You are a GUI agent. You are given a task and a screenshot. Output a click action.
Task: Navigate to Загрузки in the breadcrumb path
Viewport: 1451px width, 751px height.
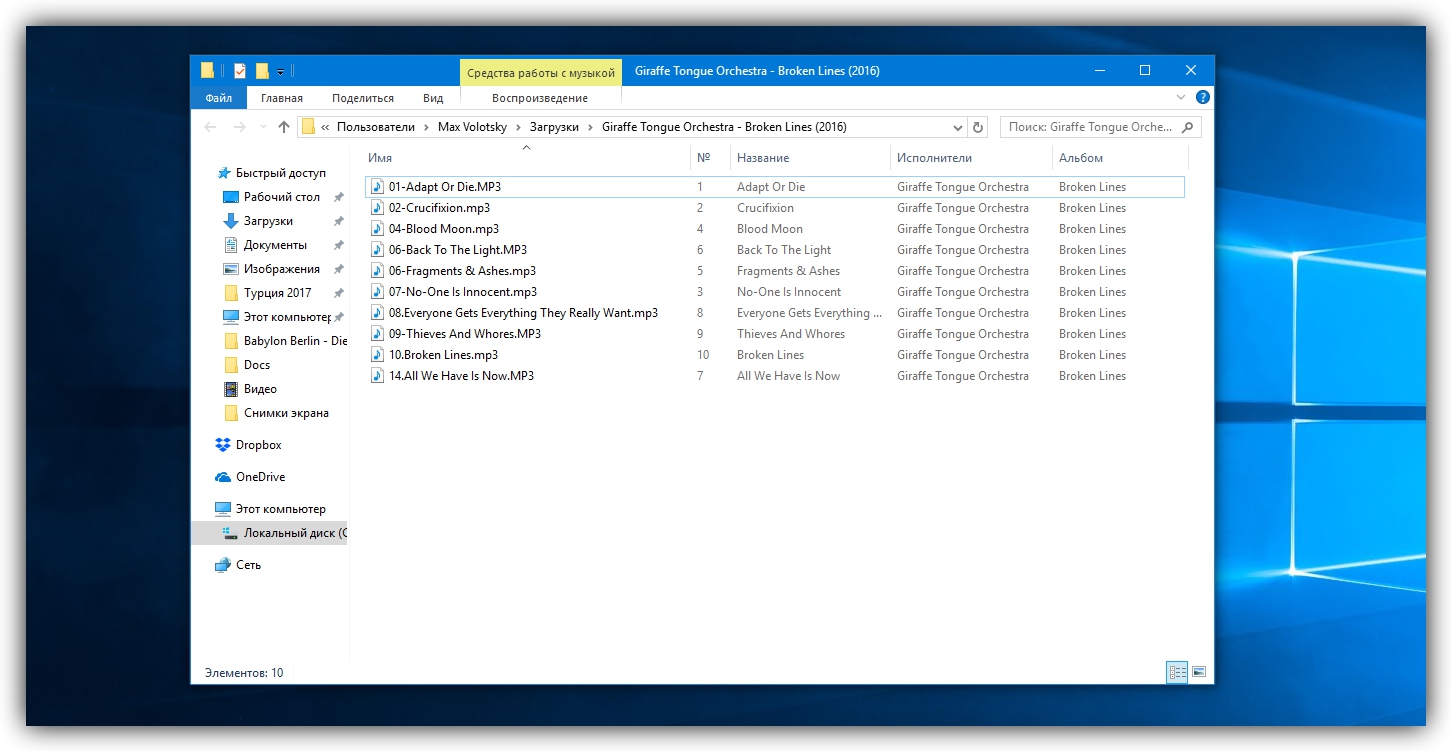[x=555, y=127]
